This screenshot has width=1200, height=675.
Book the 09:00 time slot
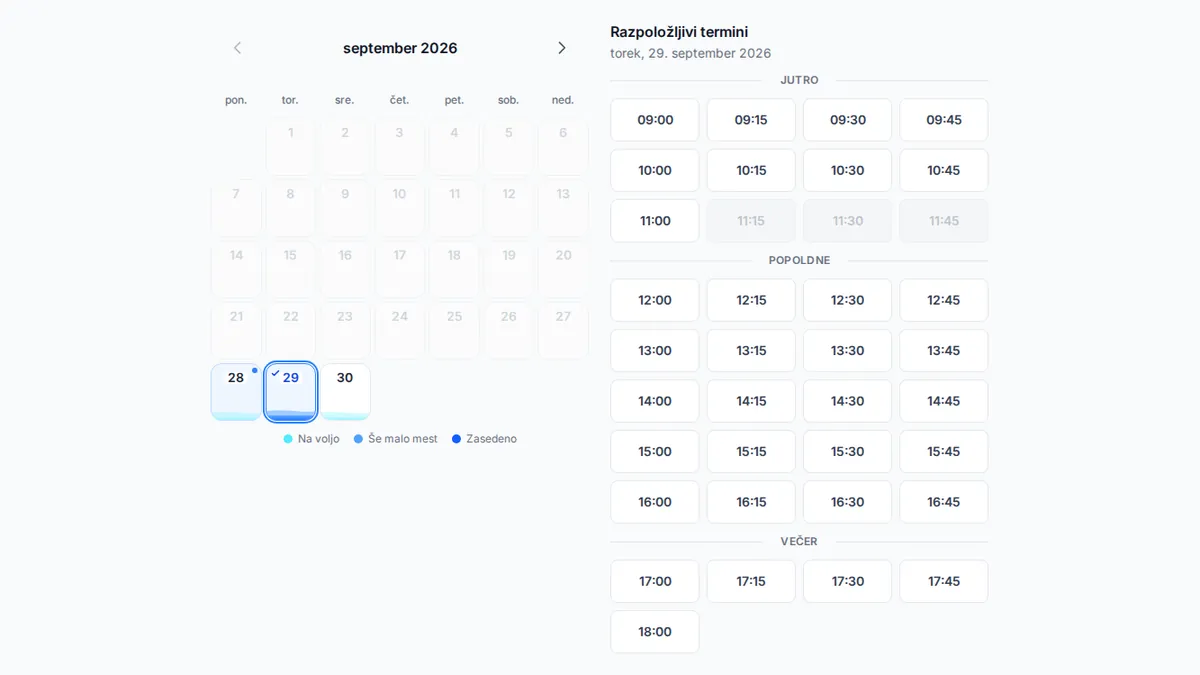pos(655,120)
